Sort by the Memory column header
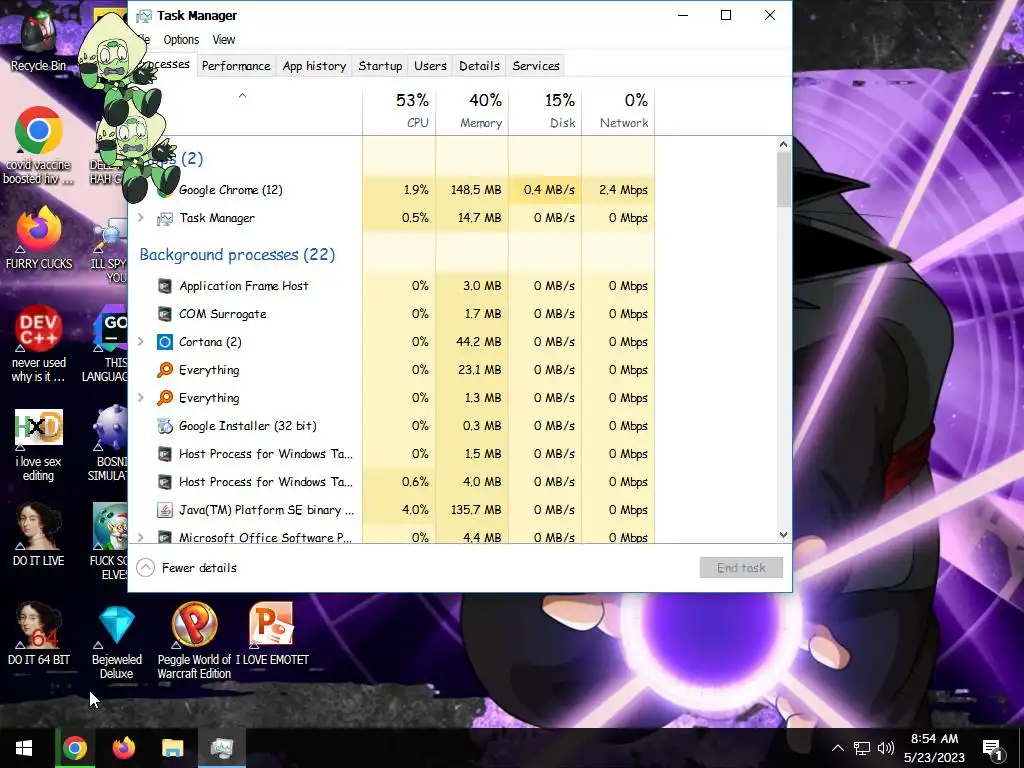The height and width of the screenshot is (768, 1024). click(472, 110)
